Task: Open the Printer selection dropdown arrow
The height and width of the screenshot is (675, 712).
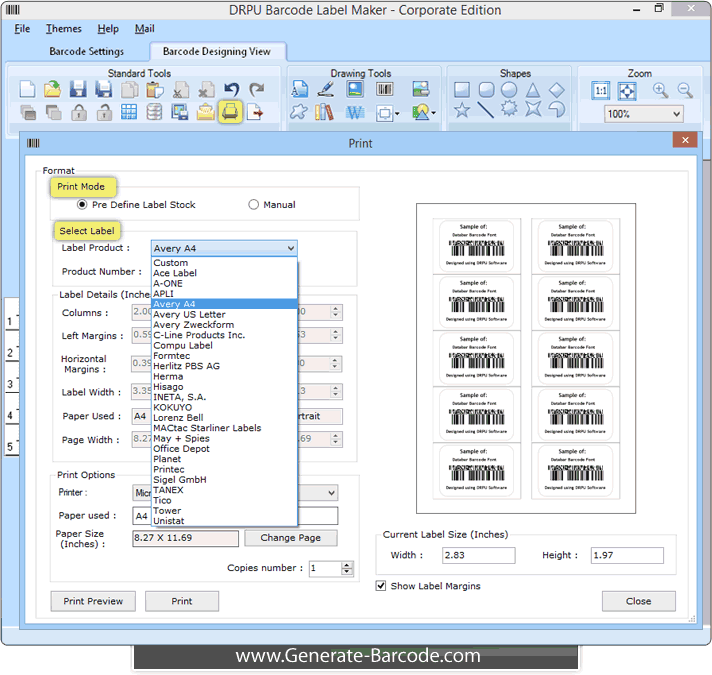Action: click(x=331, y=493)
